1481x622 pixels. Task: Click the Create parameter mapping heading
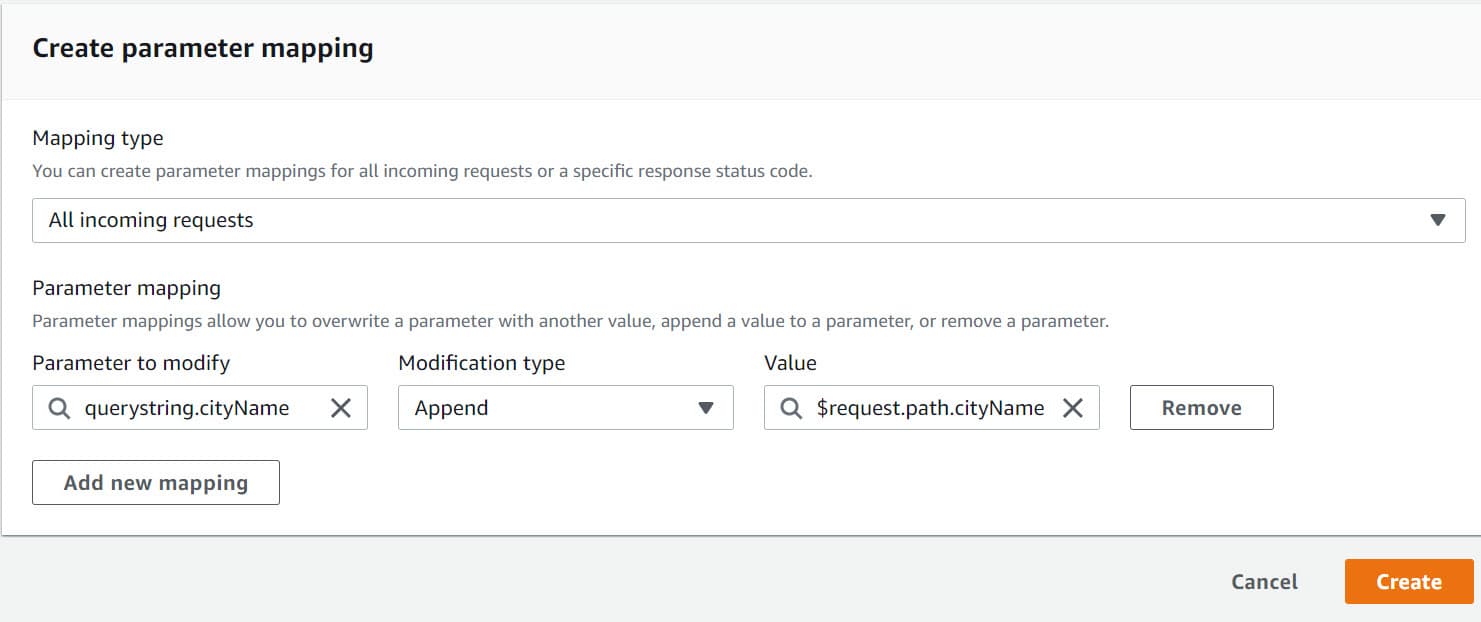[x=202, y=47]
